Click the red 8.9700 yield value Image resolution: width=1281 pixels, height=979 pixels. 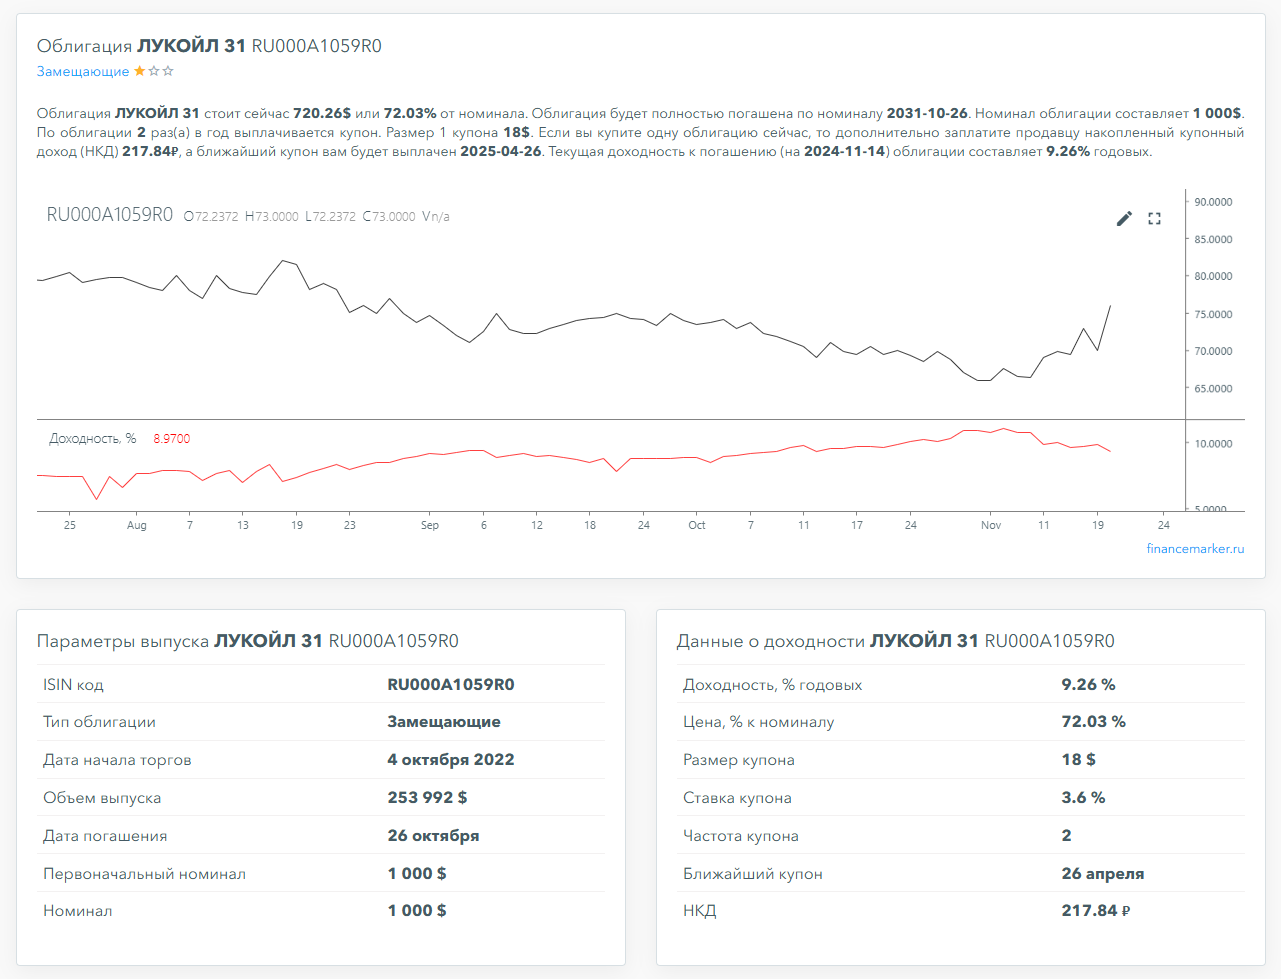coord(171,439)
